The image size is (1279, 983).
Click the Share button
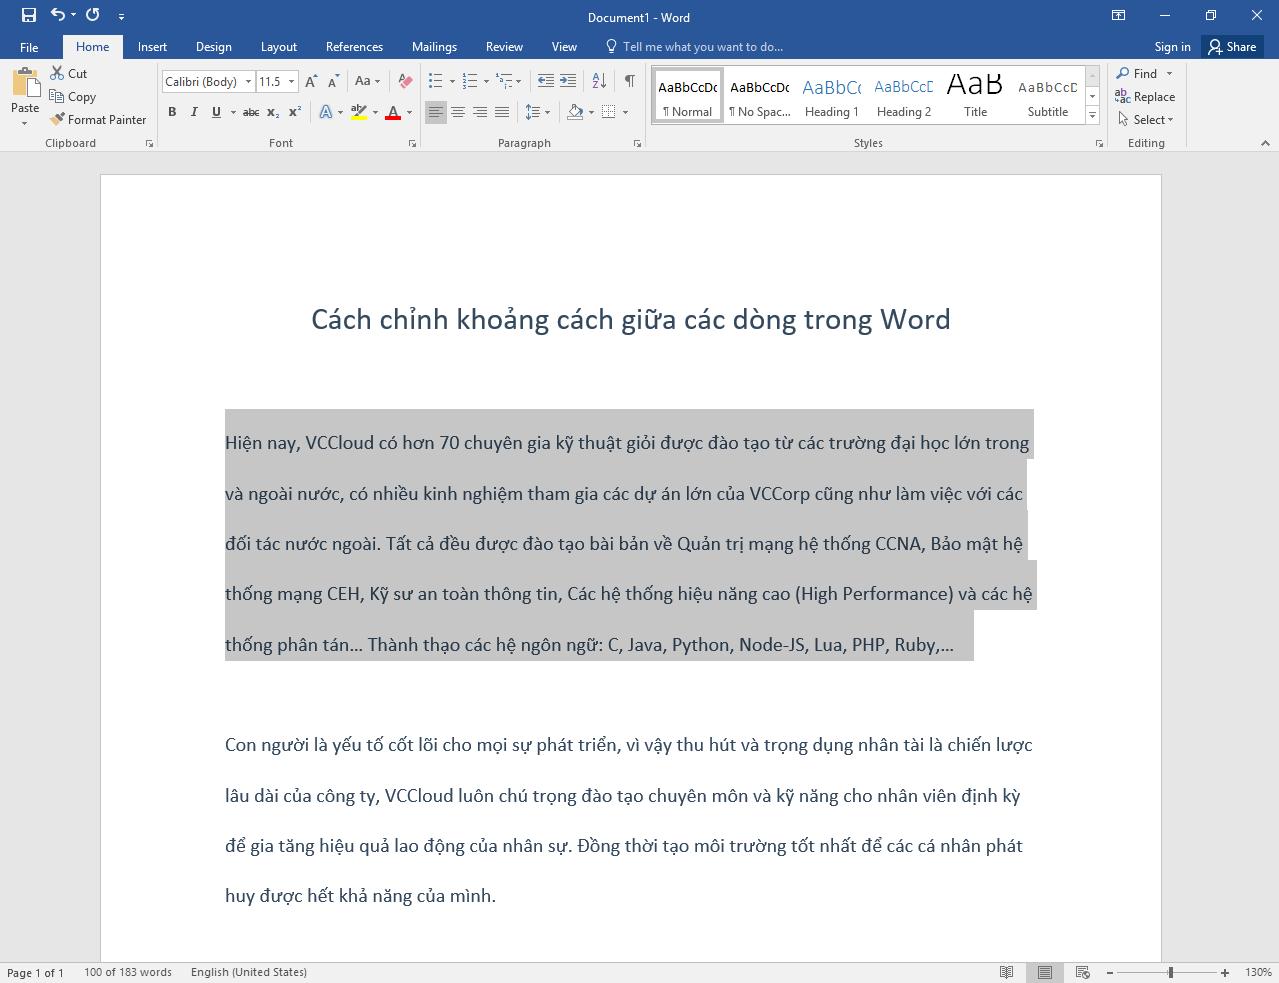(x=1232, y=47)
